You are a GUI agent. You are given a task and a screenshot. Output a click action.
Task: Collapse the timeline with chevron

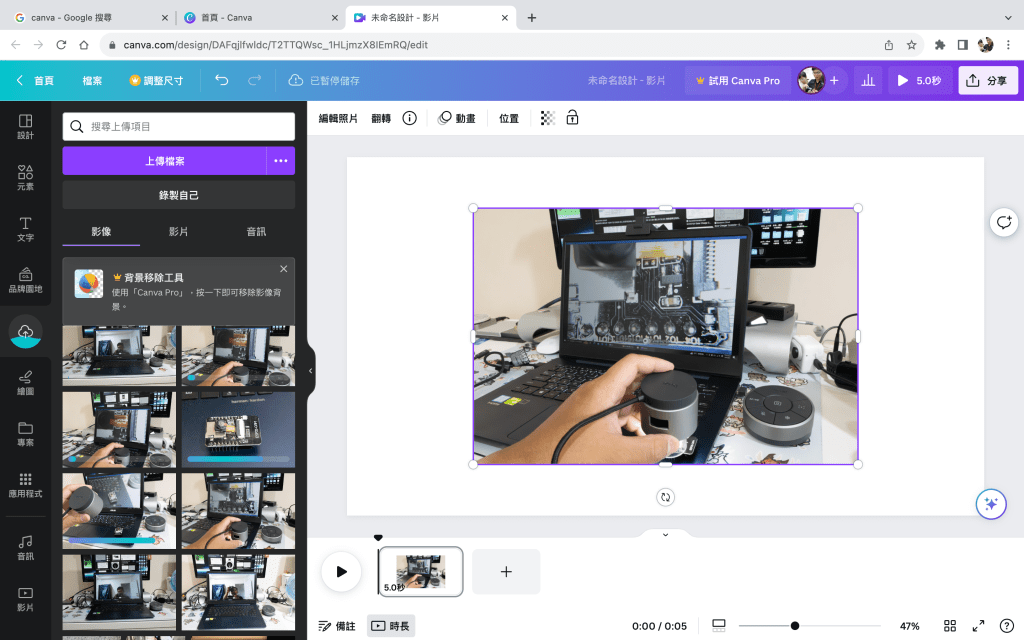(x=665, y=535)
